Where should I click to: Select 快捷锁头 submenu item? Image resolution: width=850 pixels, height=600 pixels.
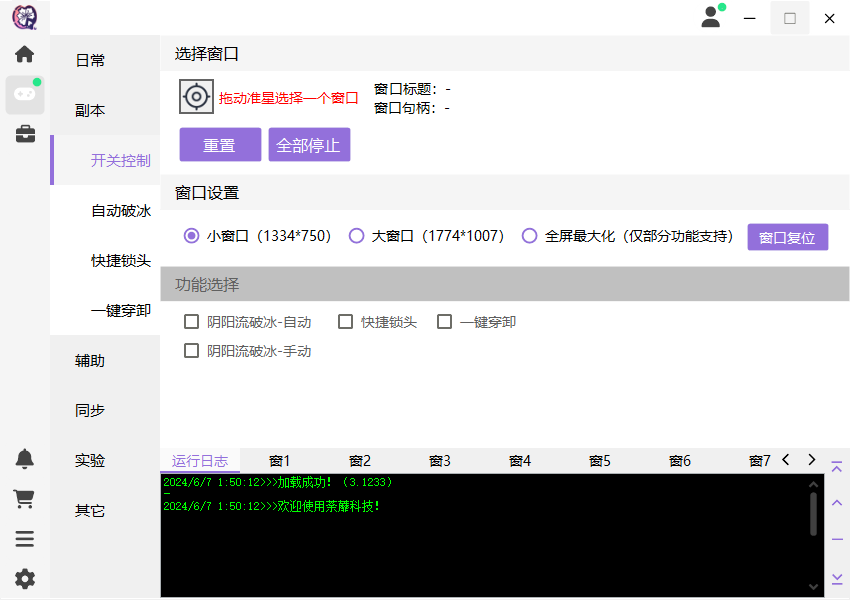coord(105,261)
